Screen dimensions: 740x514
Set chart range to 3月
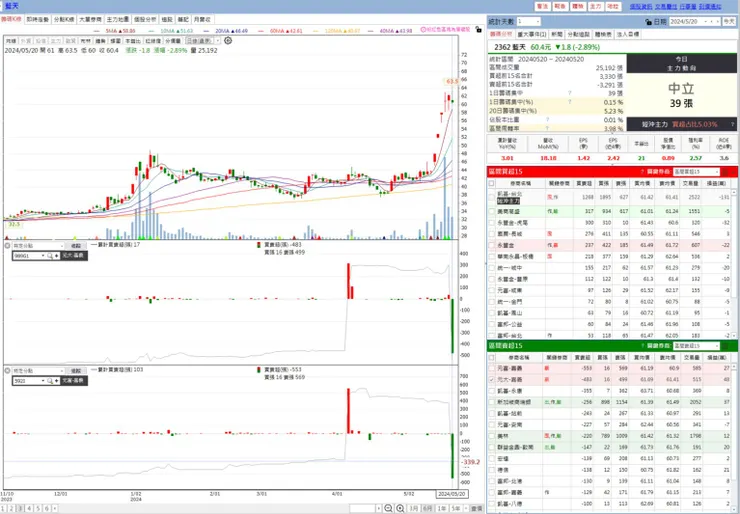(414, 508)
